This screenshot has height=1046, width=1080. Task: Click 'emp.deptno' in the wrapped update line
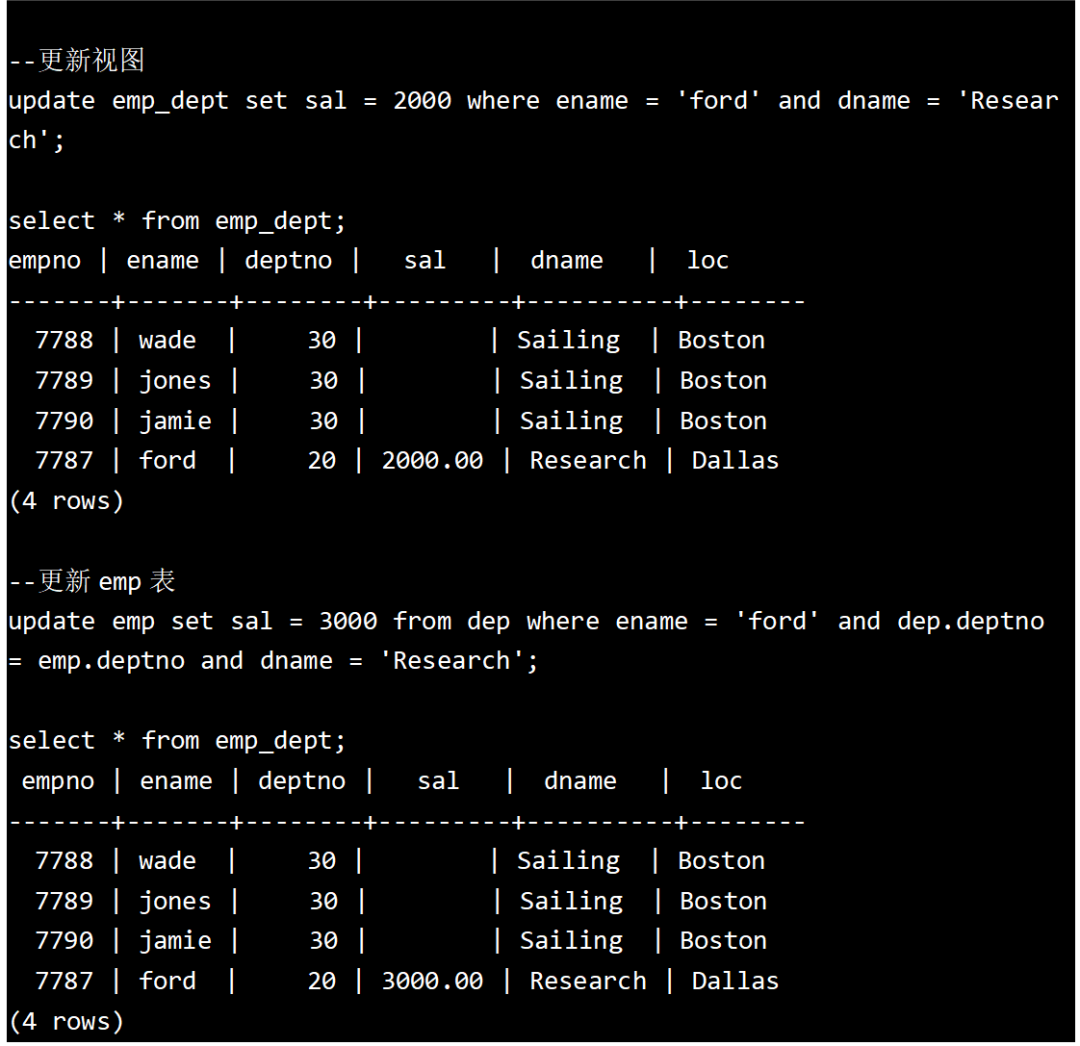coord(111,661)
